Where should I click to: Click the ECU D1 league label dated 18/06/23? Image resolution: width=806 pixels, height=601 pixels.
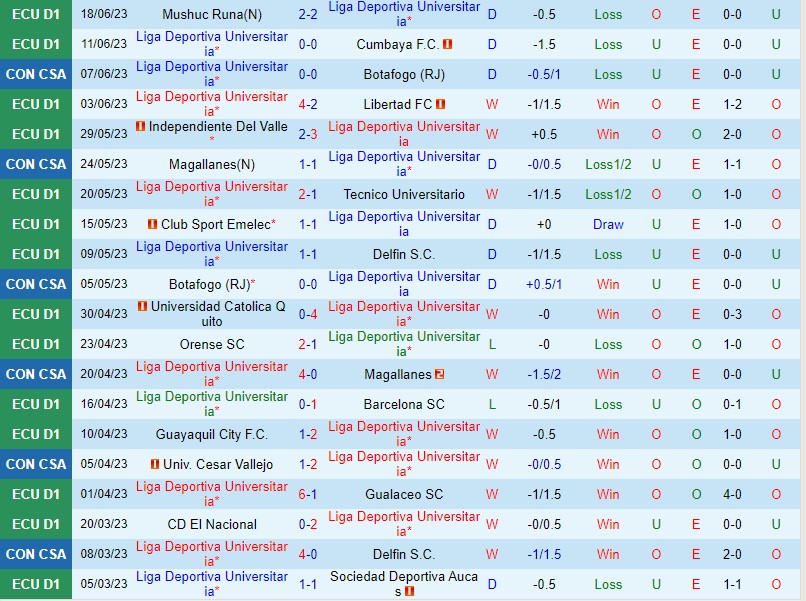(x=36, y=14)
